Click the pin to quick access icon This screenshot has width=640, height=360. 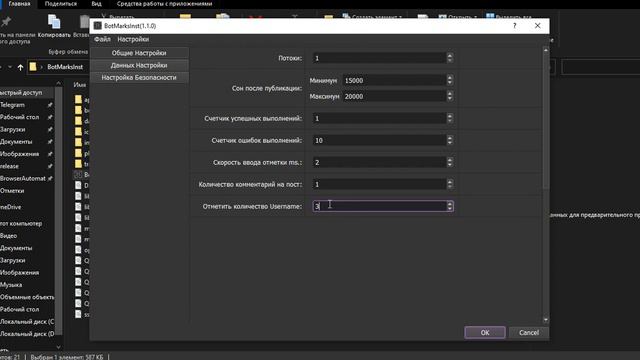point(7,21)
